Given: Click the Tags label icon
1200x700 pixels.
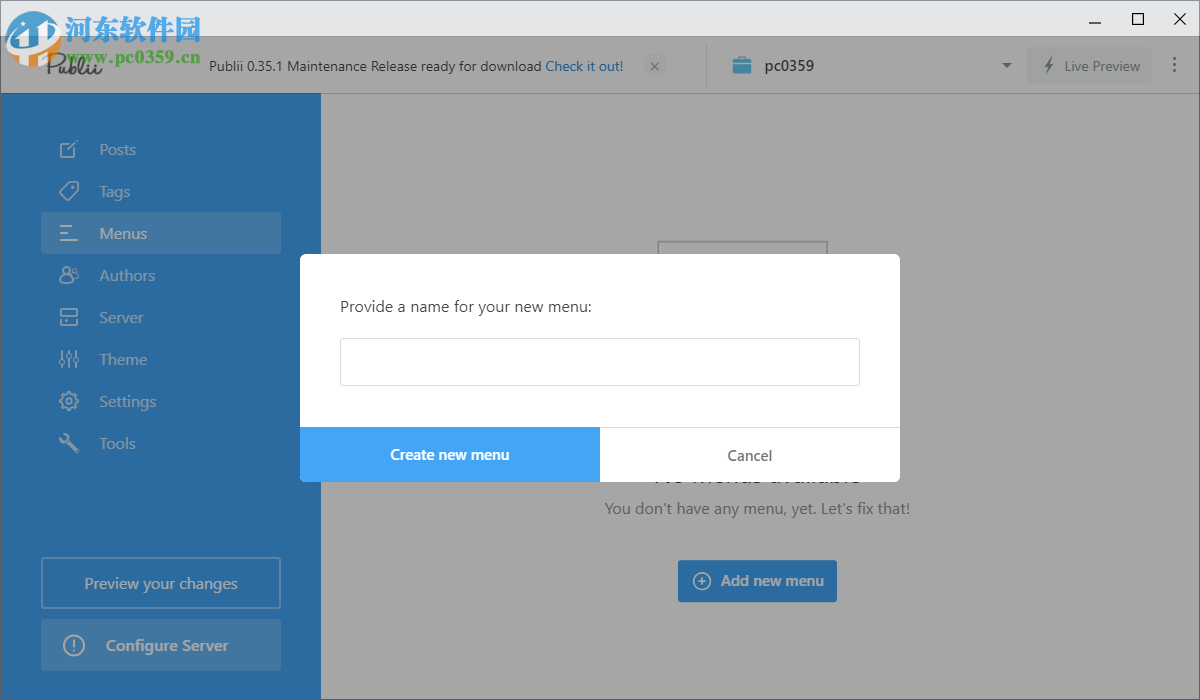Looking at the screenshot, I should click(68, 191).
